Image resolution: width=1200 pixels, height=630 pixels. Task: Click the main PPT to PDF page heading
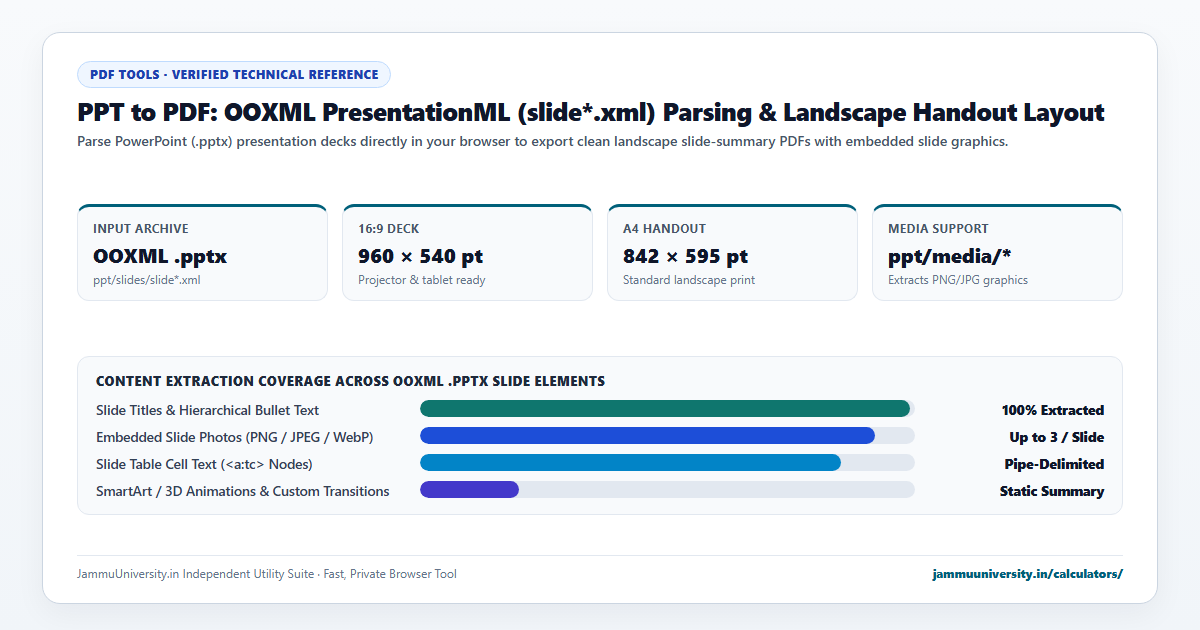(x=591, y=113)
